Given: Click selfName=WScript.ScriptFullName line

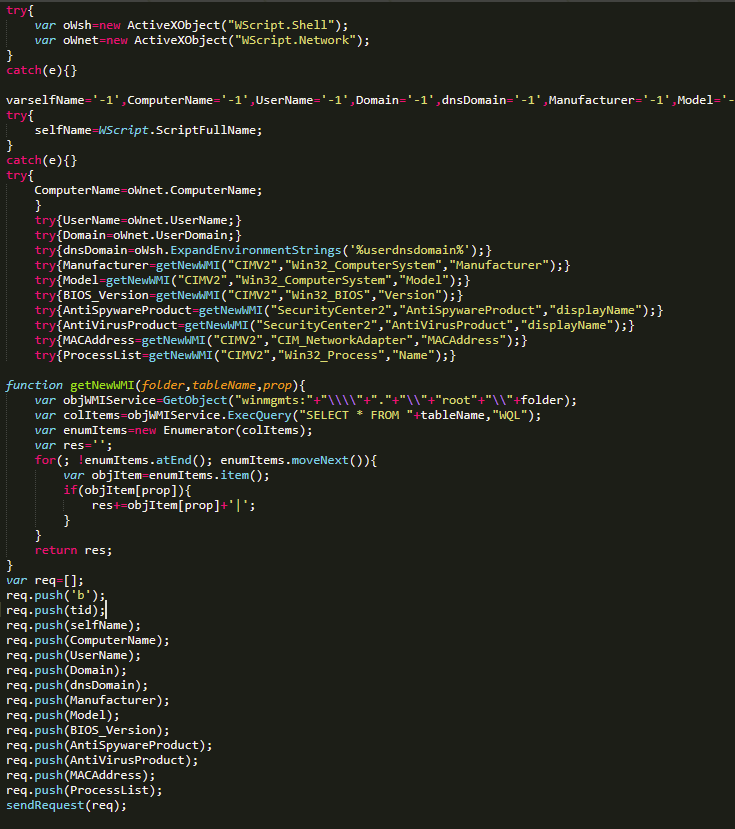Looking at the screenshot, I should point(149,130).
